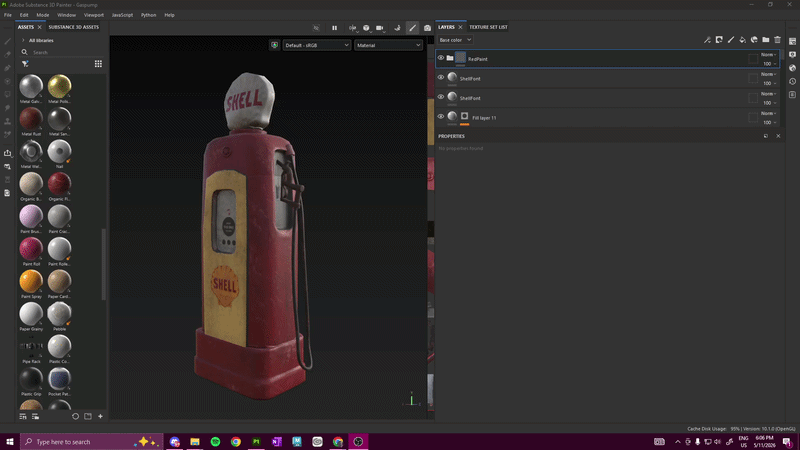Open the Default - sRGB dropdown
Screen dimensions: 800x450
point(317,45)
